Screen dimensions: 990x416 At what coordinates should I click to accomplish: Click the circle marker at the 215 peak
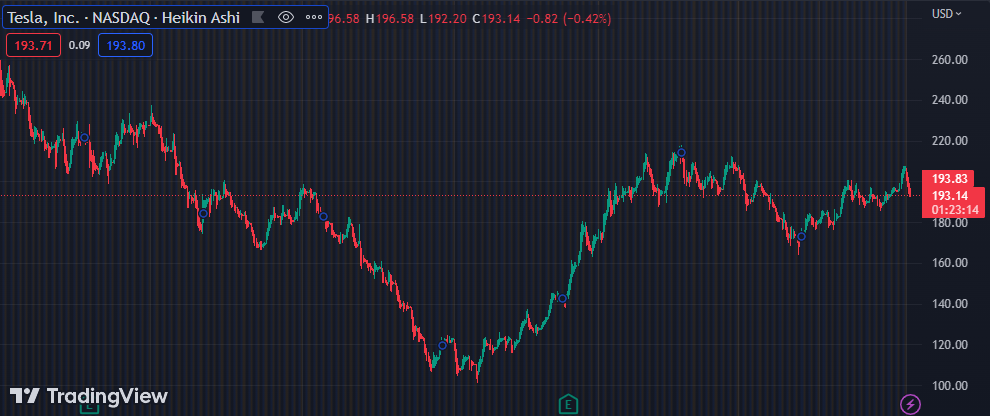[681, 152]
